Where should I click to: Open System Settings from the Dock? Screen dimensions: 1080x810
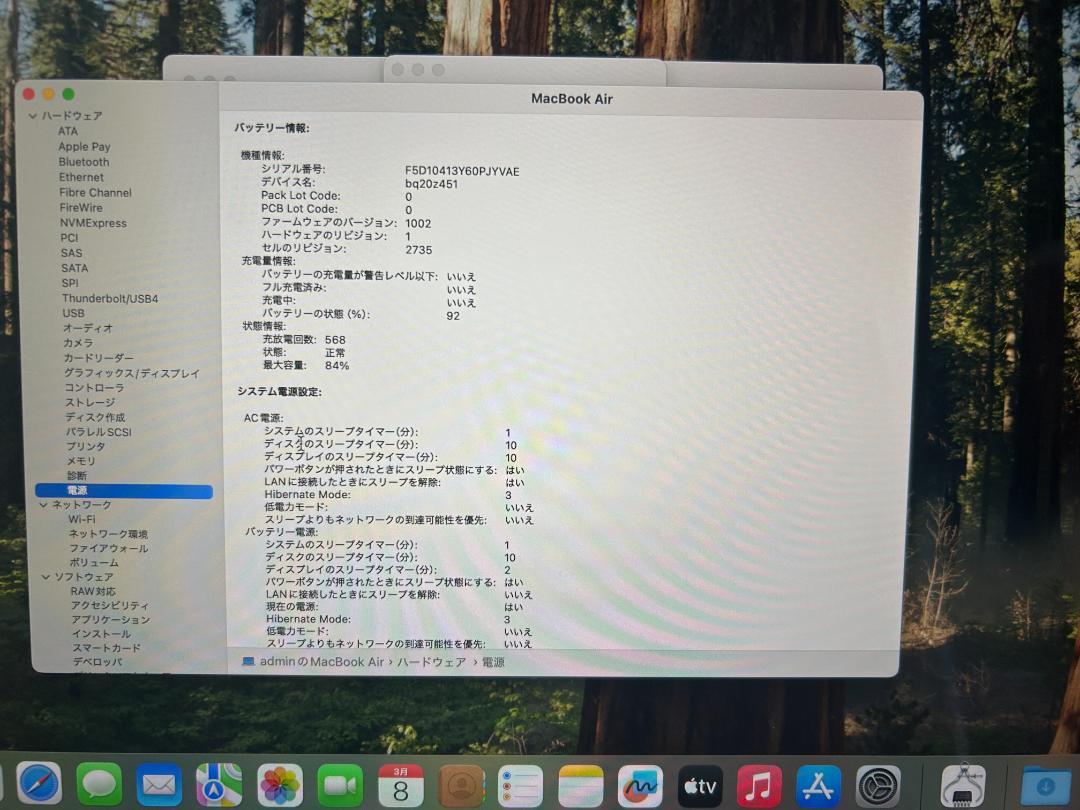point(878,786)
